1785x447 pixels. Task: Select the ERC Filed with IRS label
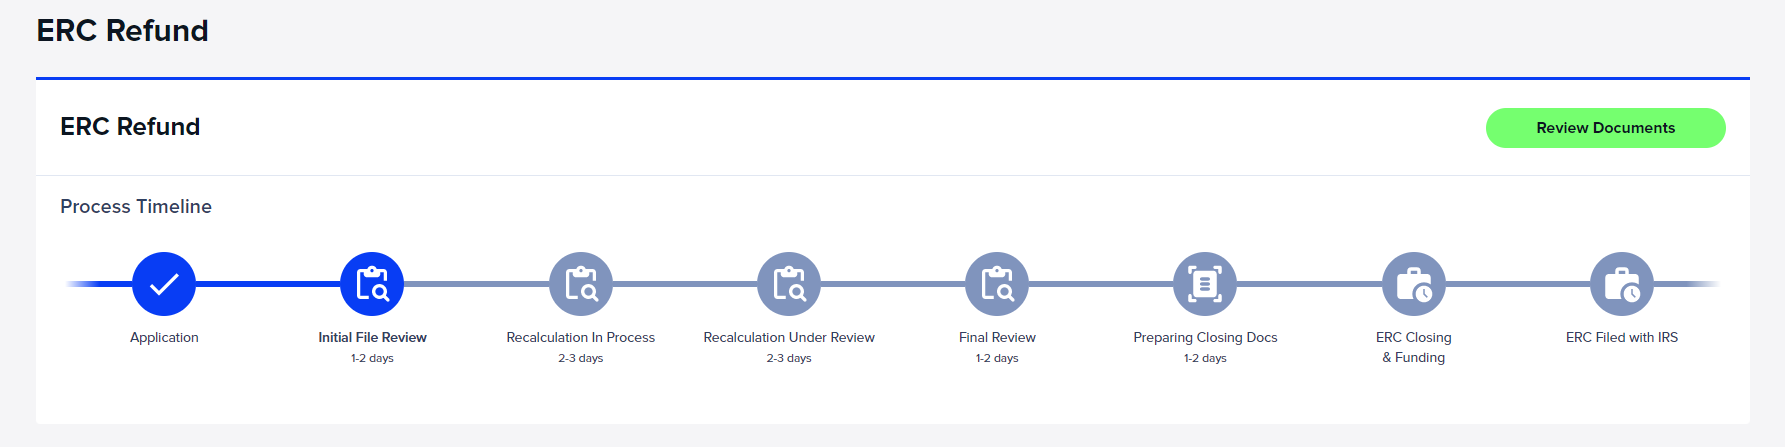click(x=1622, y=338)
